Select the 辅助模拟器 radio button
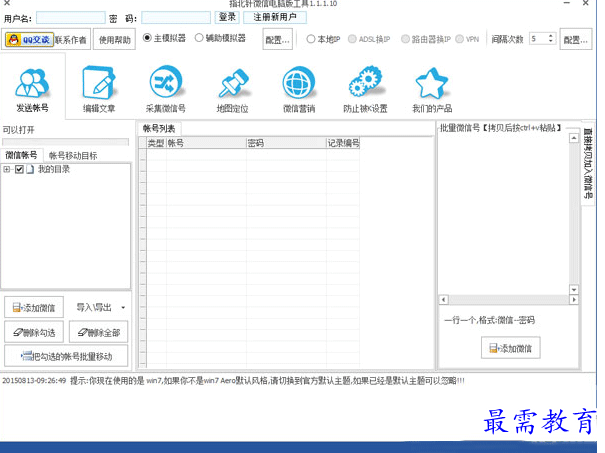This screenshot has height=453, width=605. click(199, 38)
